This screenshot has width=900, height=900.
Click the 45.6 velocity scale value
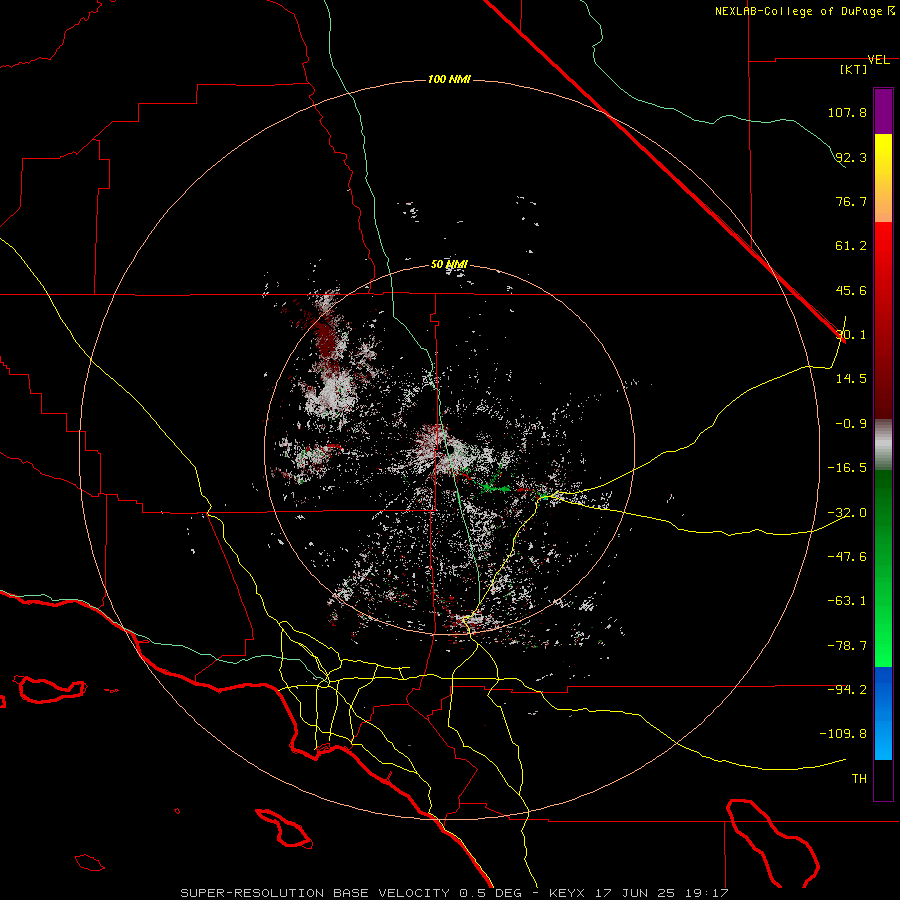[x=851, y=290]
